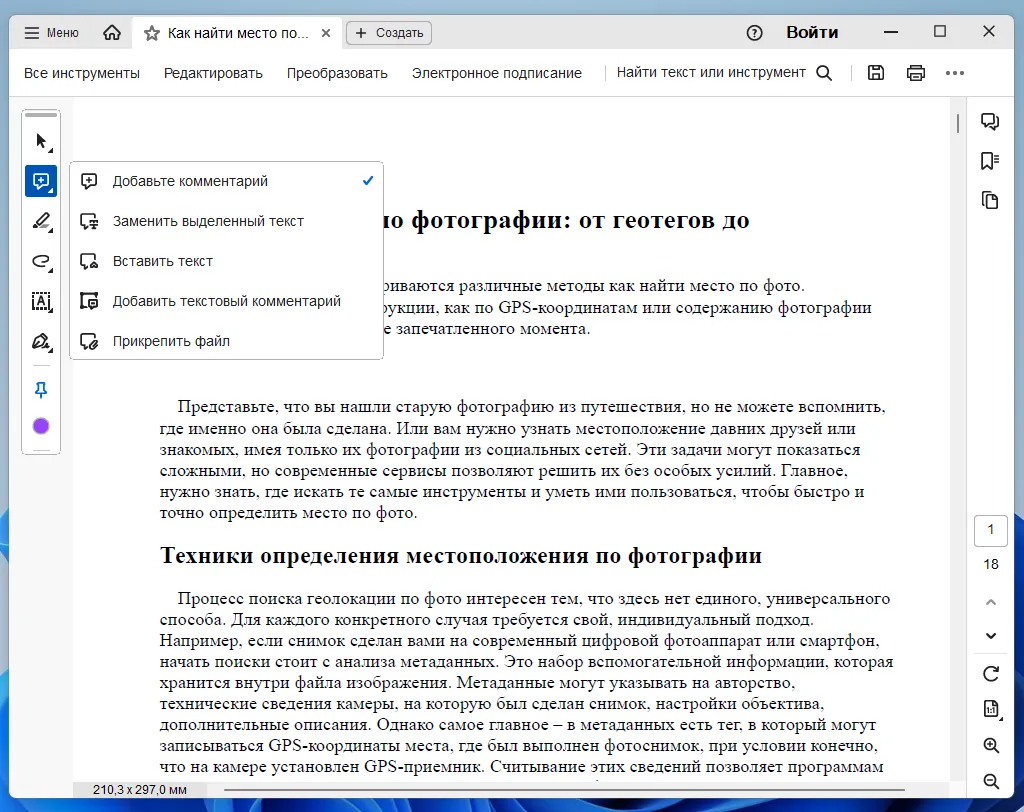Open the 'Меню' menu

point(50,32)
